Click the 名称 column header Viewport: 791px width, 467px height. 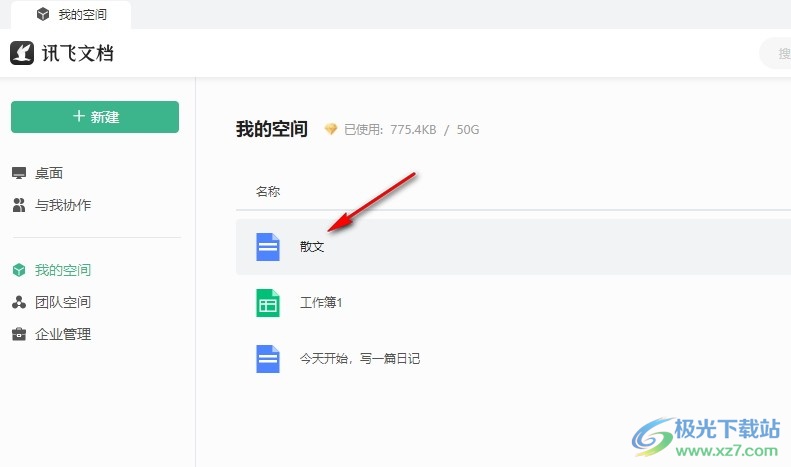(x=268, y=192)
